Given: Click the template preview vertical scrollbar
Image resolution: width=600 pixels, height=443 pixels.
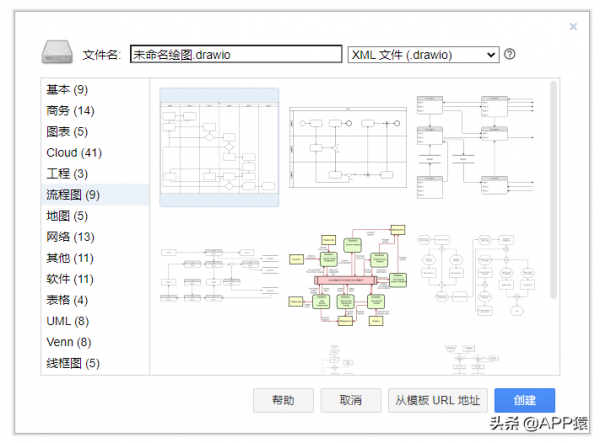Looking at the screenshot, I should coord(554,190).
